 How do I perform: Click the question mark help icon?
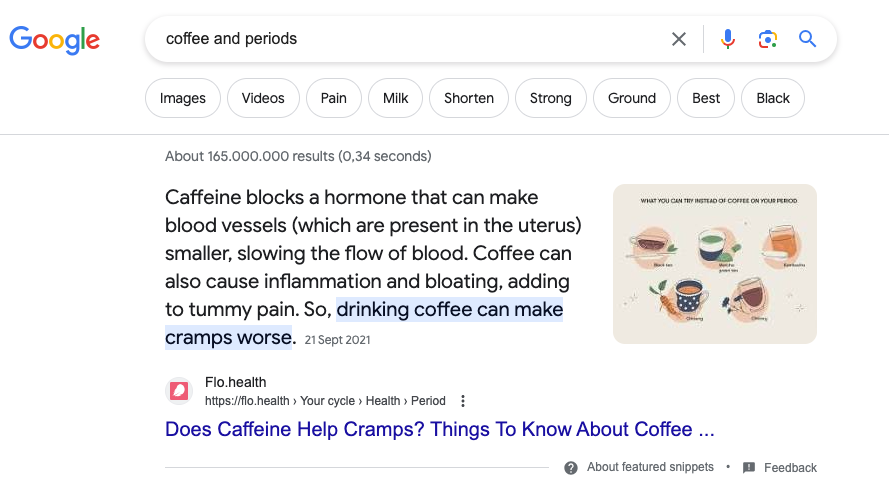571,468
